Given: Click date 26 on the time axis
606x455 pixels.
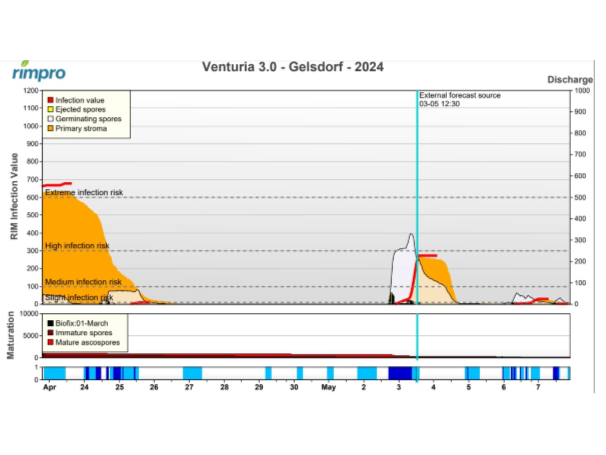Looking at the screenshot, I should click(x=154, y=387).
